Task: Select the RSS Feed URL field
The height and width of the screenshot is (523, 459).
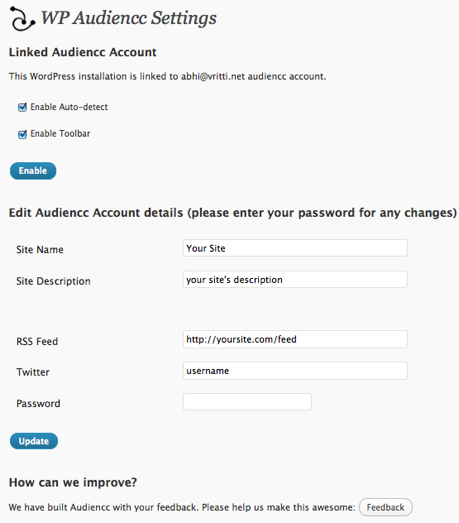Action: click(x=295, y=339)
